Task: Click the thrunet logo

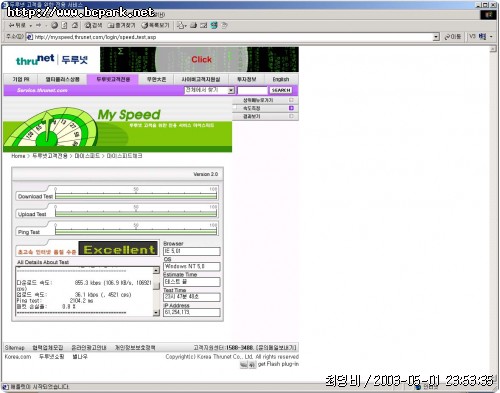Action: [52, 60]
